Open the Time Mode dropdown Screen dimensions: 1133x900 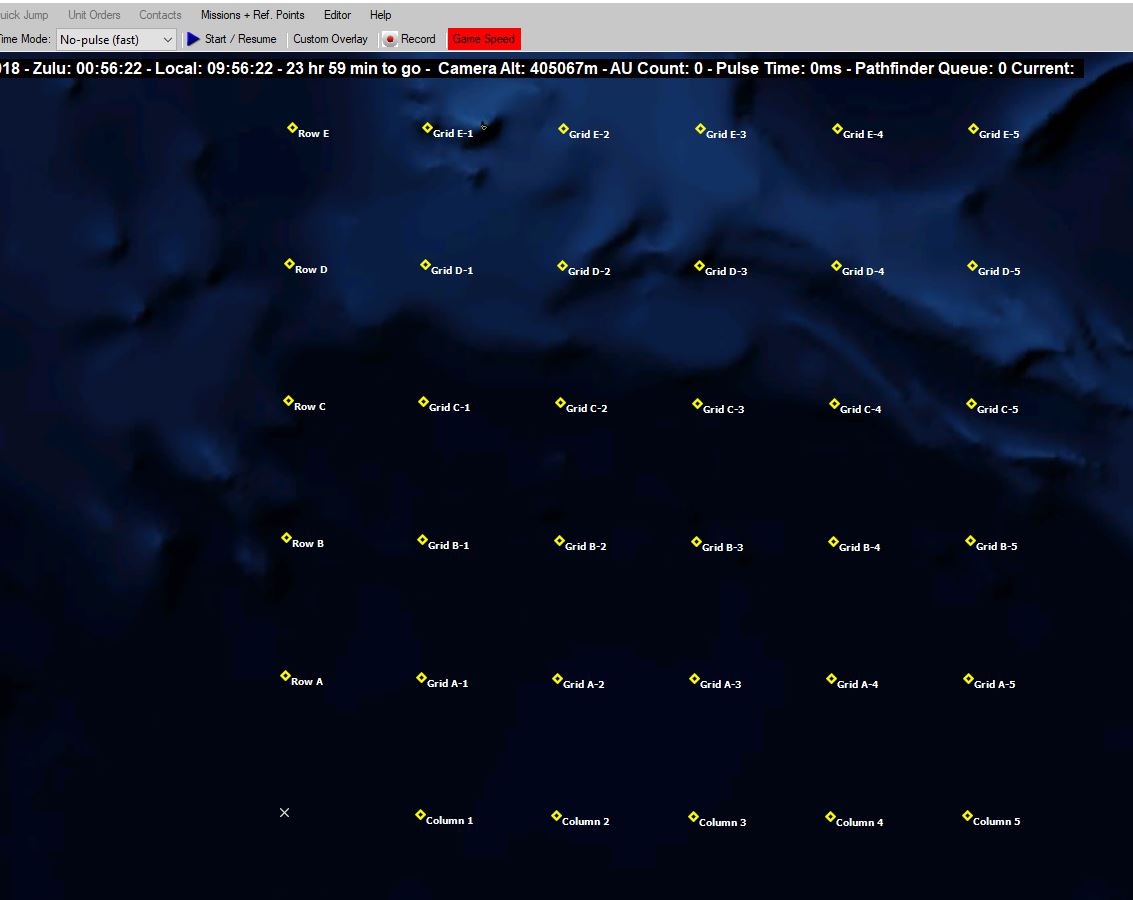pyautogui.click(x=116, y=40)
